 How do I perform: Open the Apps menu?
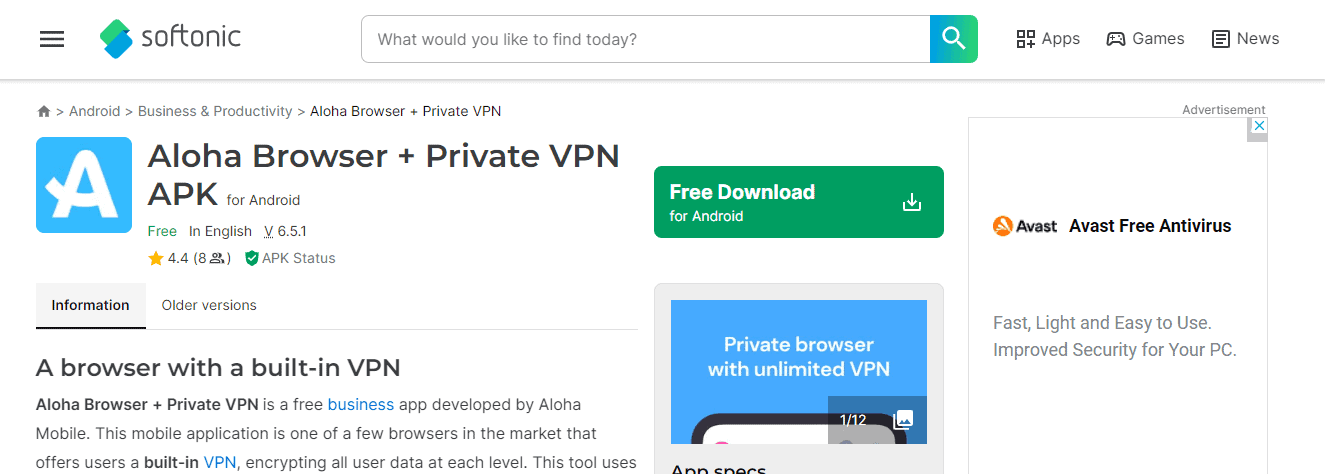click(x=1048, y=39)
